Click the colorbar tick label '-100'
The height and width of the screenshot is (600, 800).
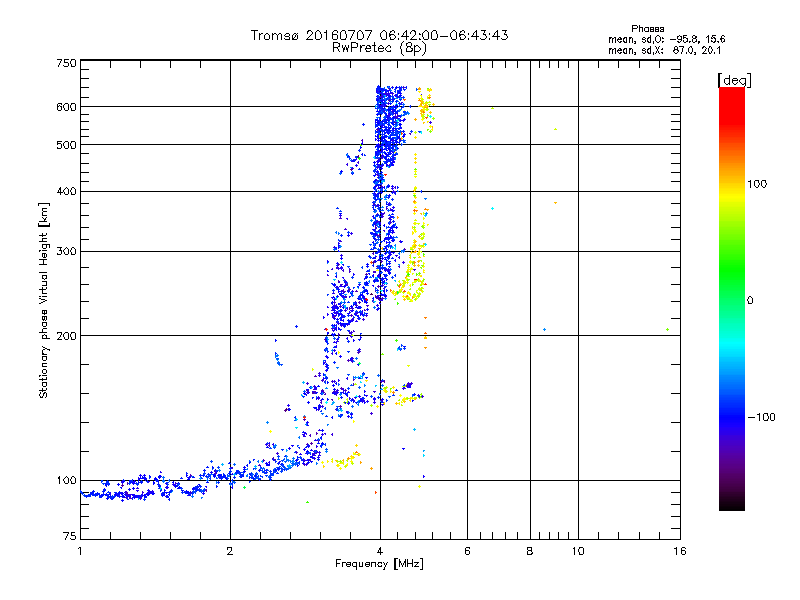(761, 417)
